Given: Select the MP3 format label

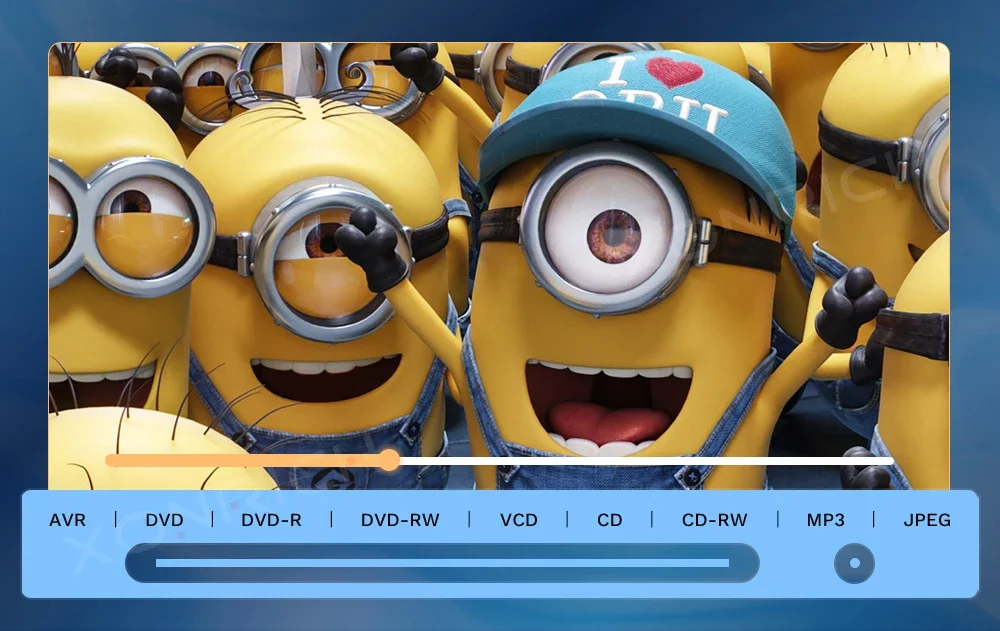Looking at the screenshot, I should (825, 520).
